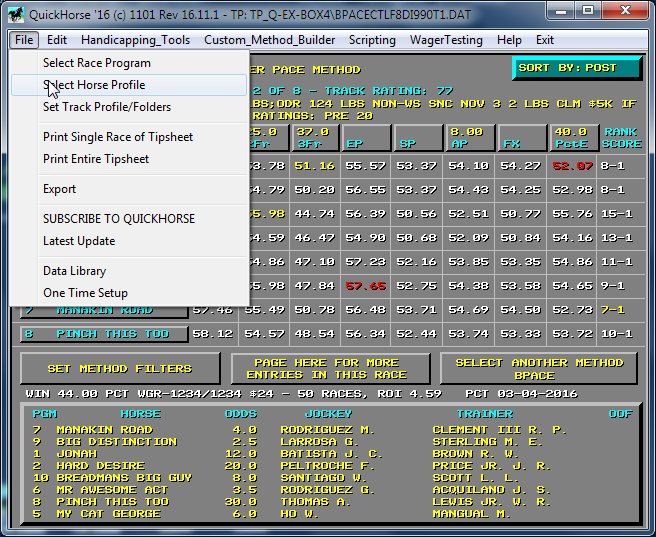Viewport: 656px width, 537px height.
Task: Select the PINCH THIS TOO horse button
Action: click(104, 333)
